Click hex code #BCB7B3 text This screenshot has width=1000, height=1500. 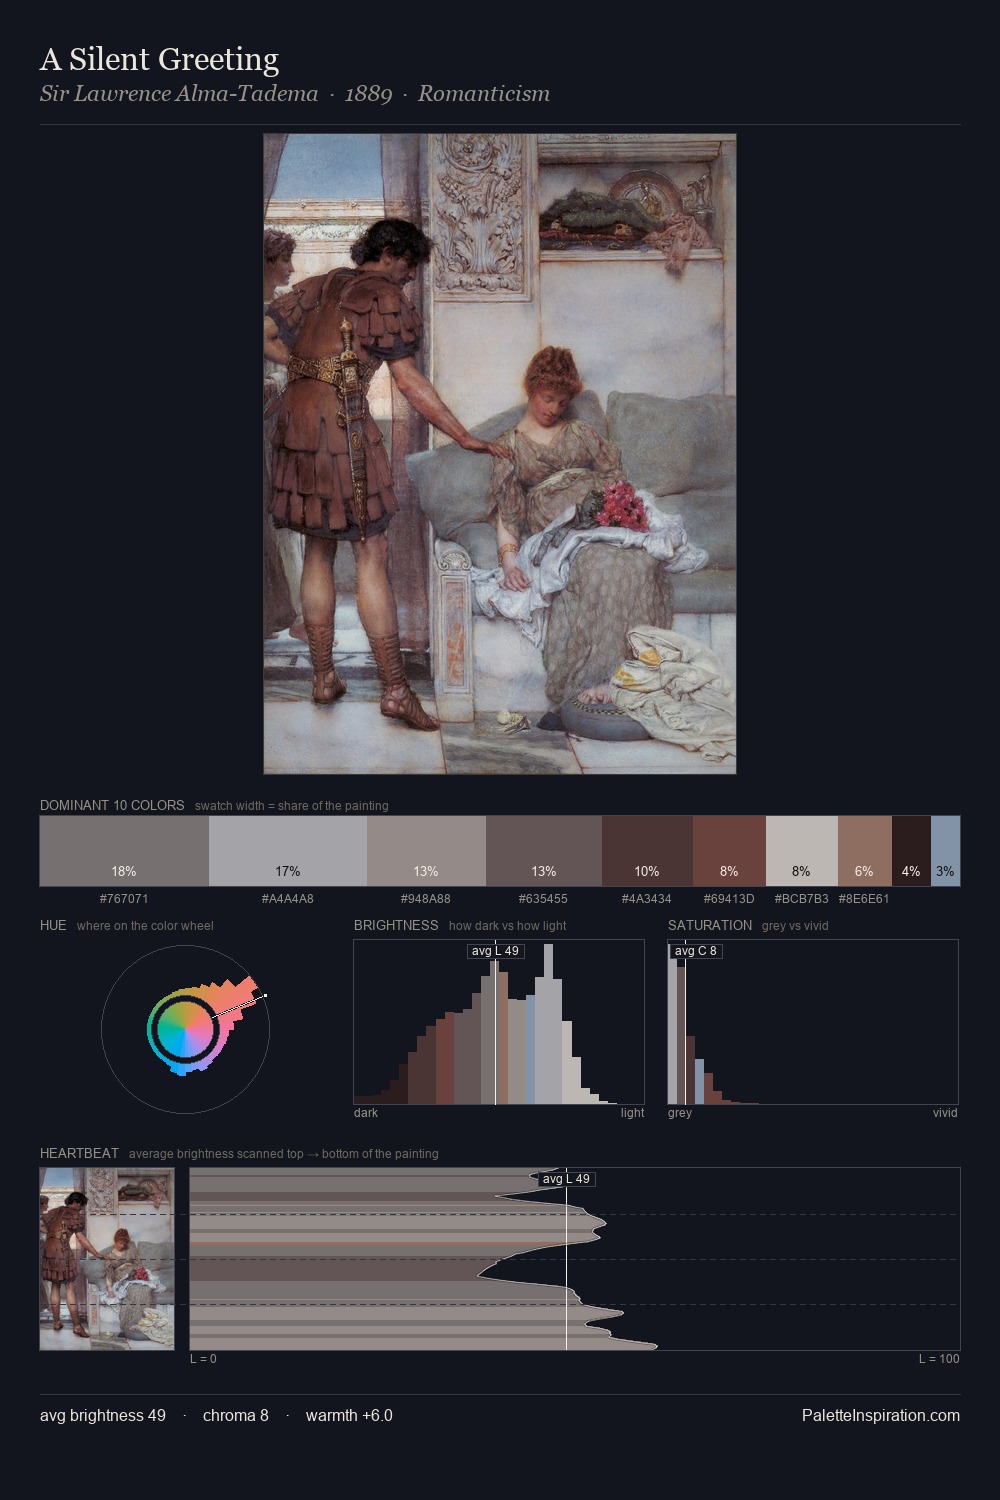(x=801, y=898)
